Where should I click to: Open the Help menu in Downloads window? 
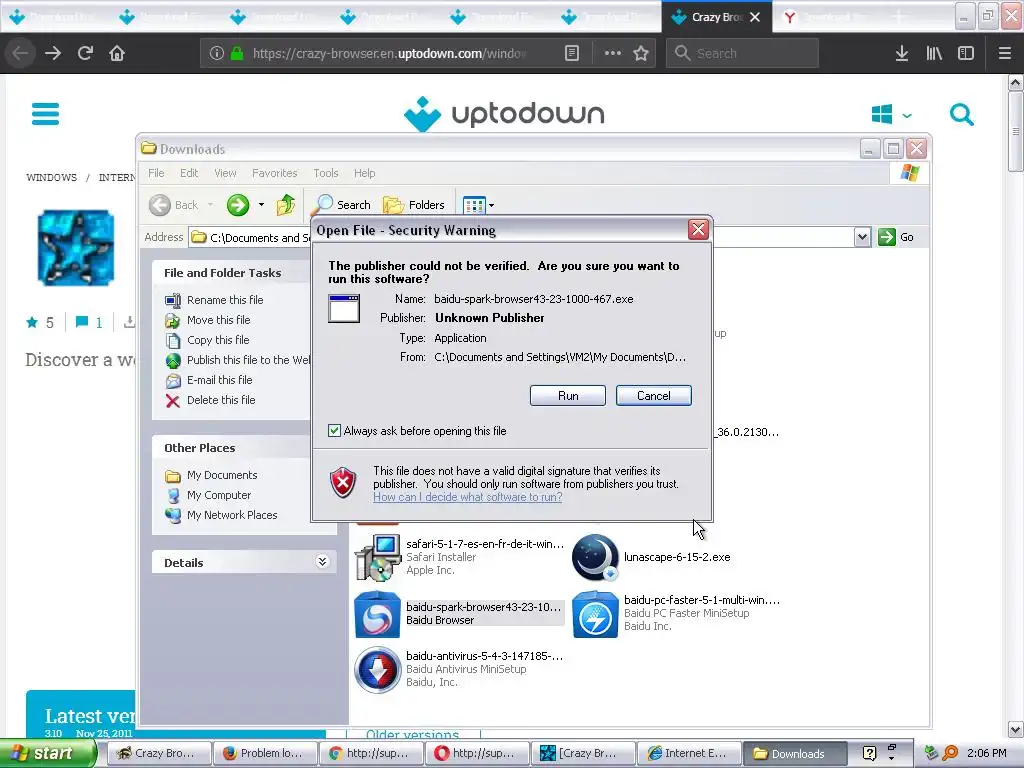tap(364, 173)
